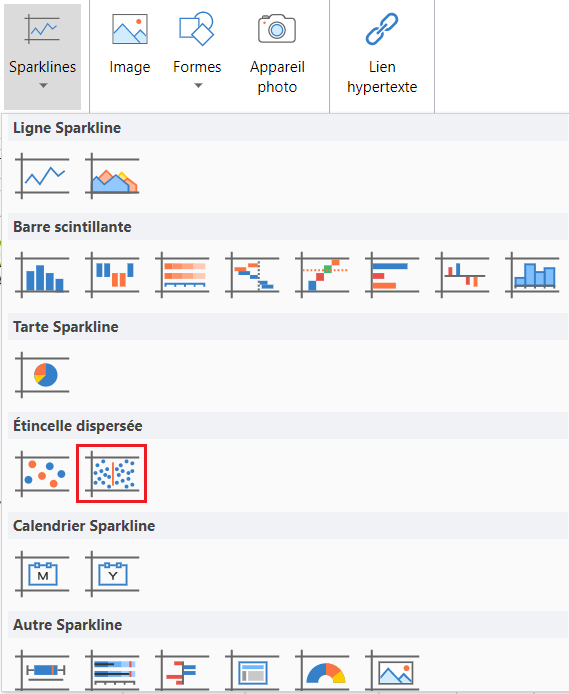Pick the box plot sparkline icon

pyautogui.click(x=42, y=671)
